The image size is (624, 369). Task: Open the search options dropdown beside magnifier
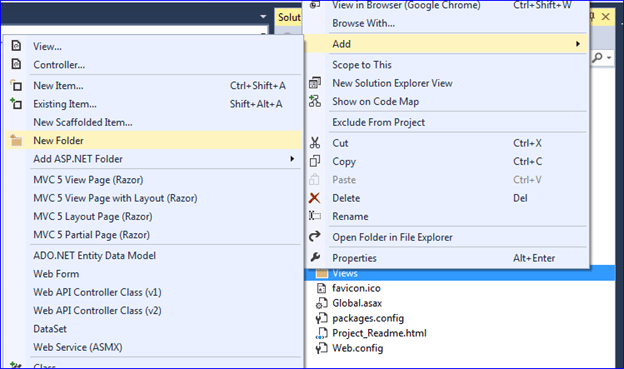pos(609,58)
